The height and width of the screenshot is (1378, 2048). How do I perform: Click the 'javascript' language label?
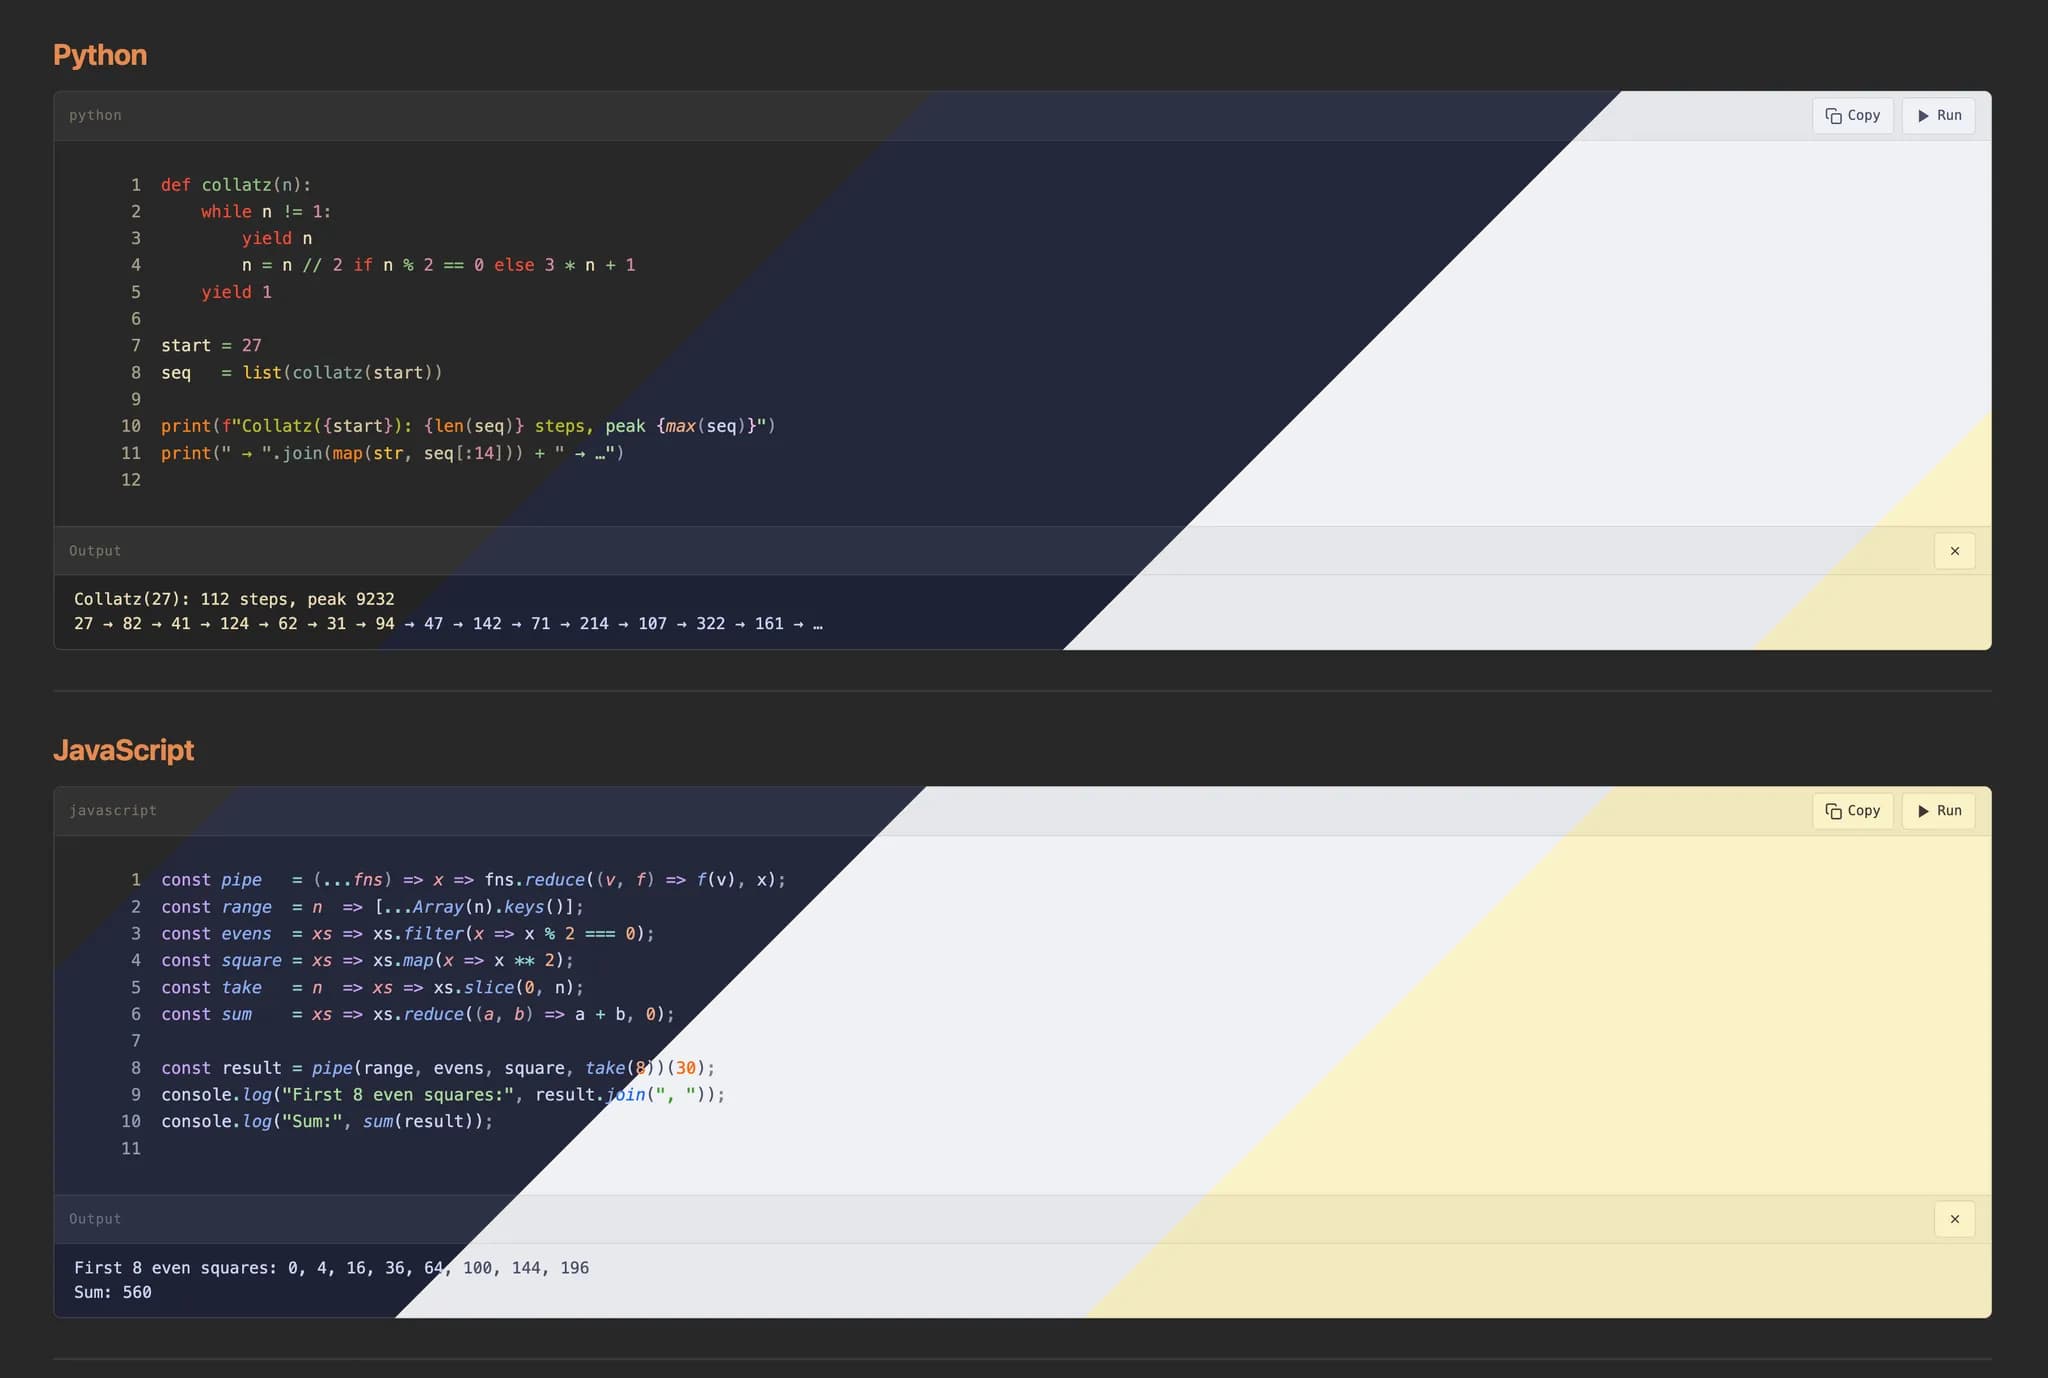pyautogui.click(x=112, y=811)
